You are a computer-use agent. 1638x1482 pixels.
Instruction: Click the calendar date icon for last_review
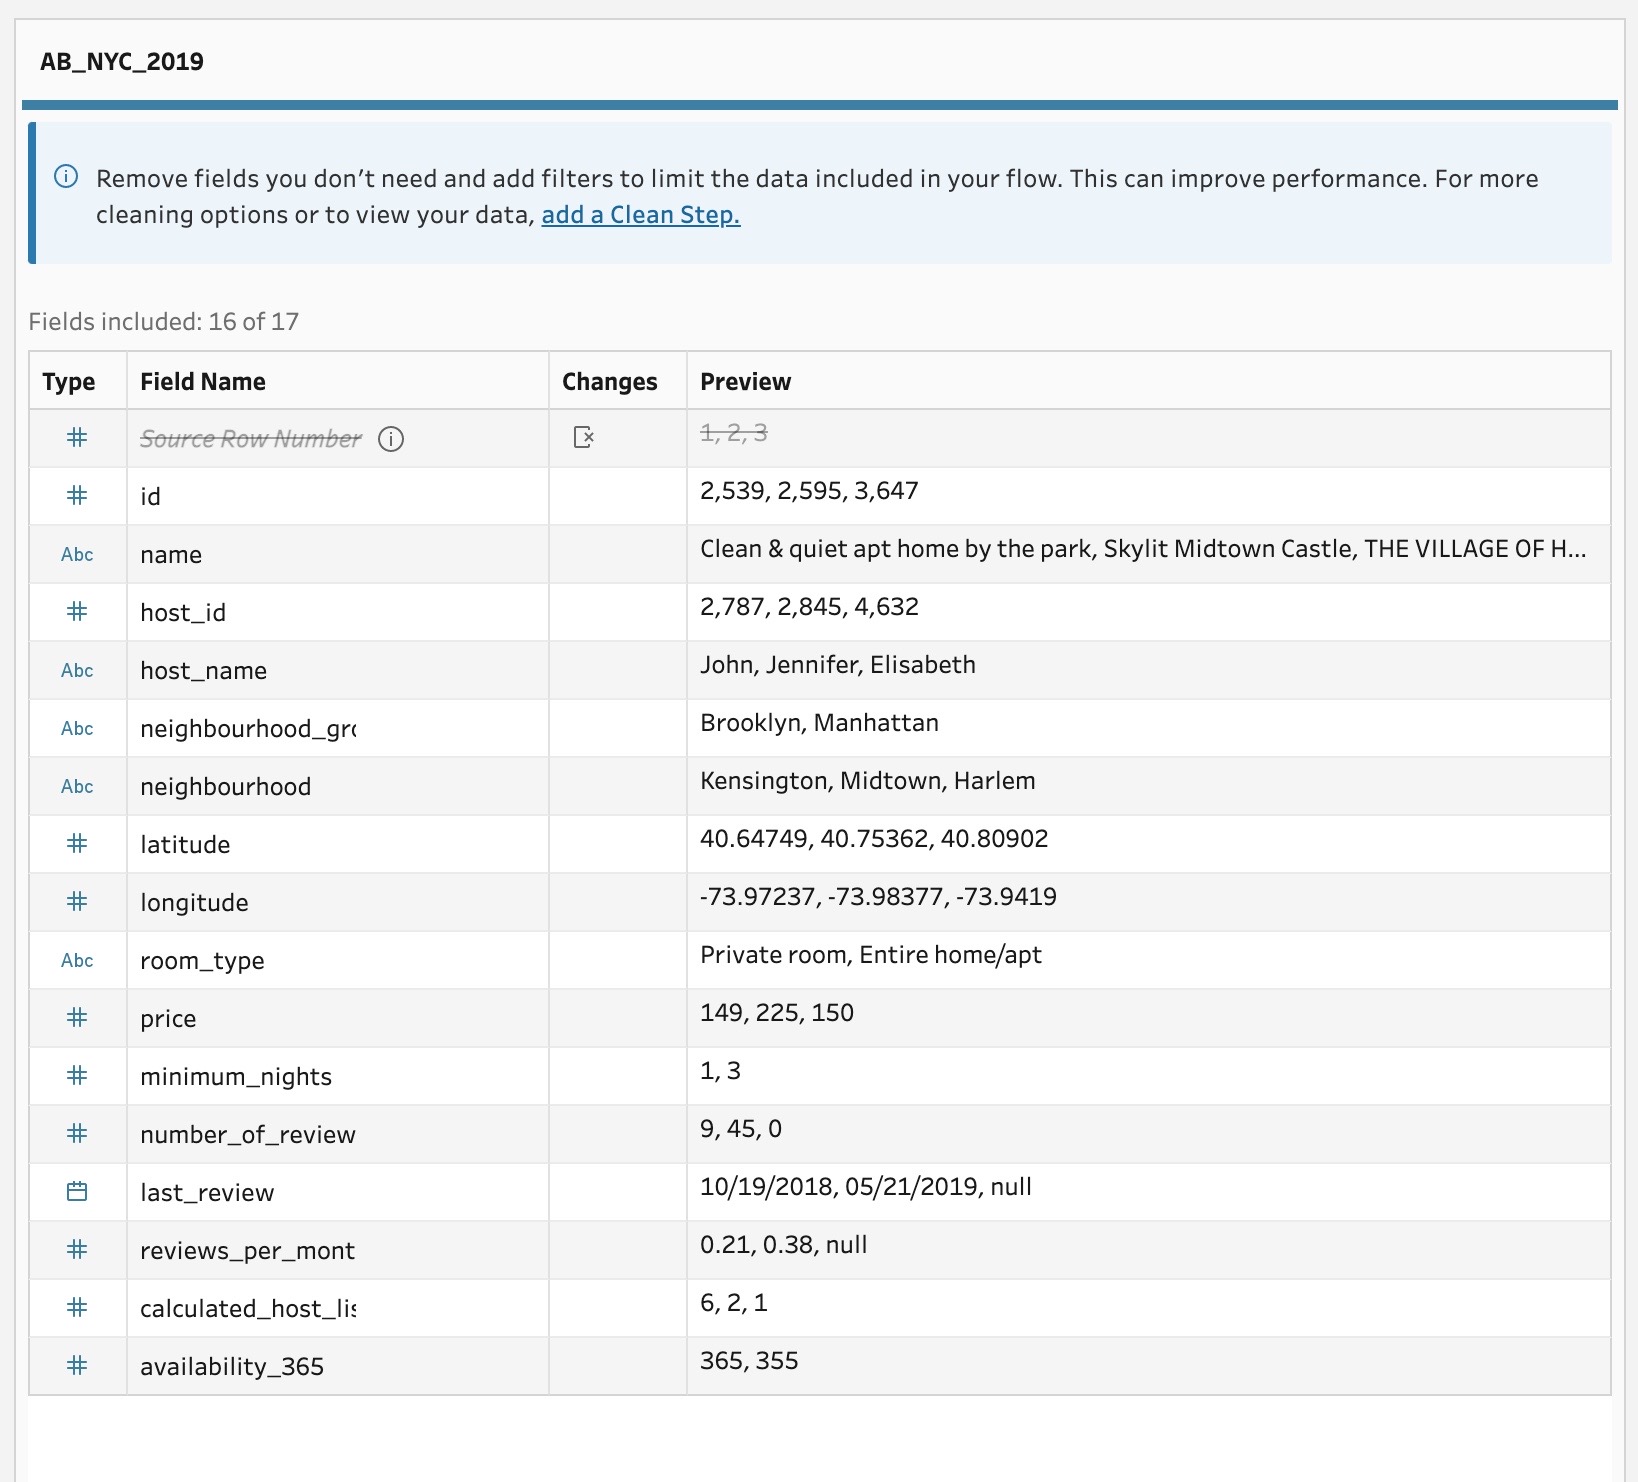coord(77,1191)
